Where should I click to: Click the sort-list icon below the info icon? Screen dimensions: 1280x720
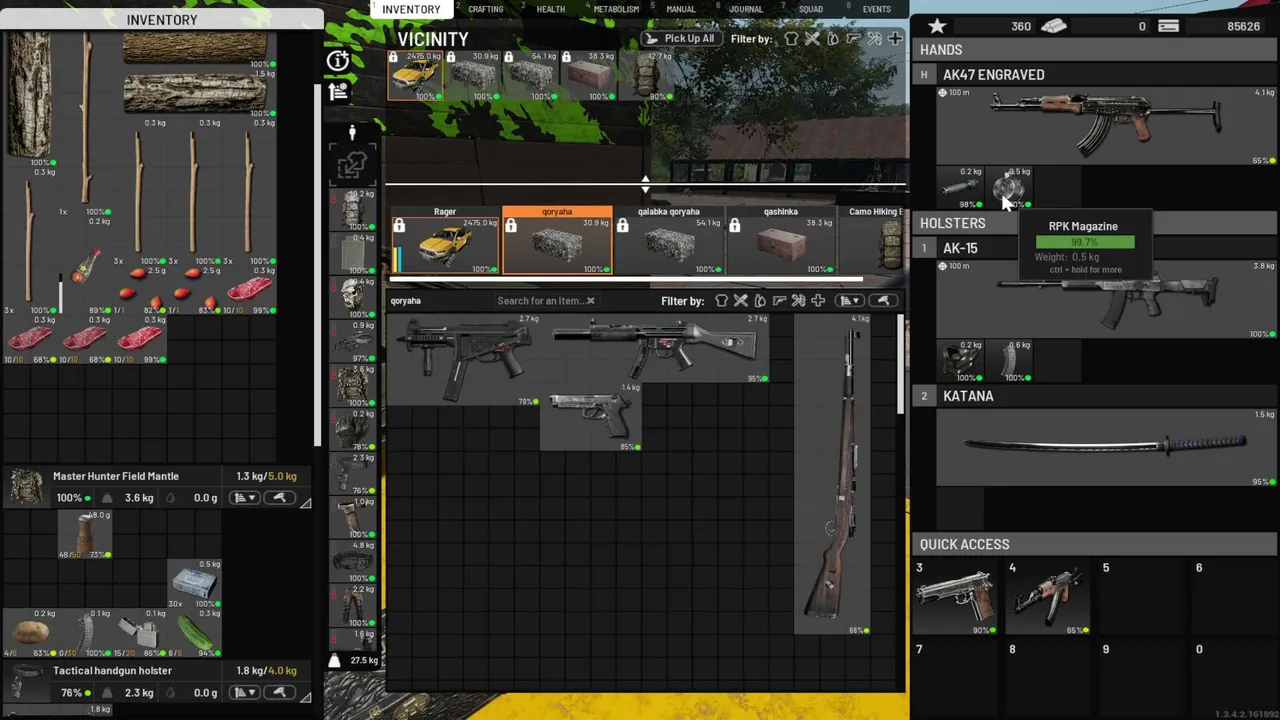coord(338,92)
